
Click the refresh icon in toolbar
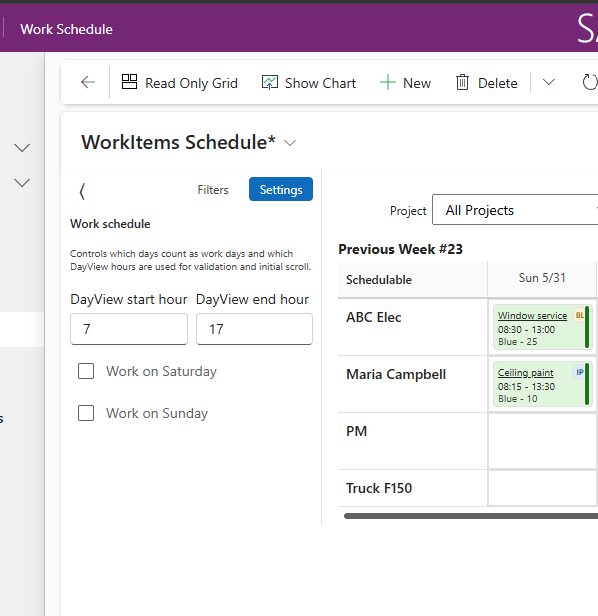tap(589, 82)
